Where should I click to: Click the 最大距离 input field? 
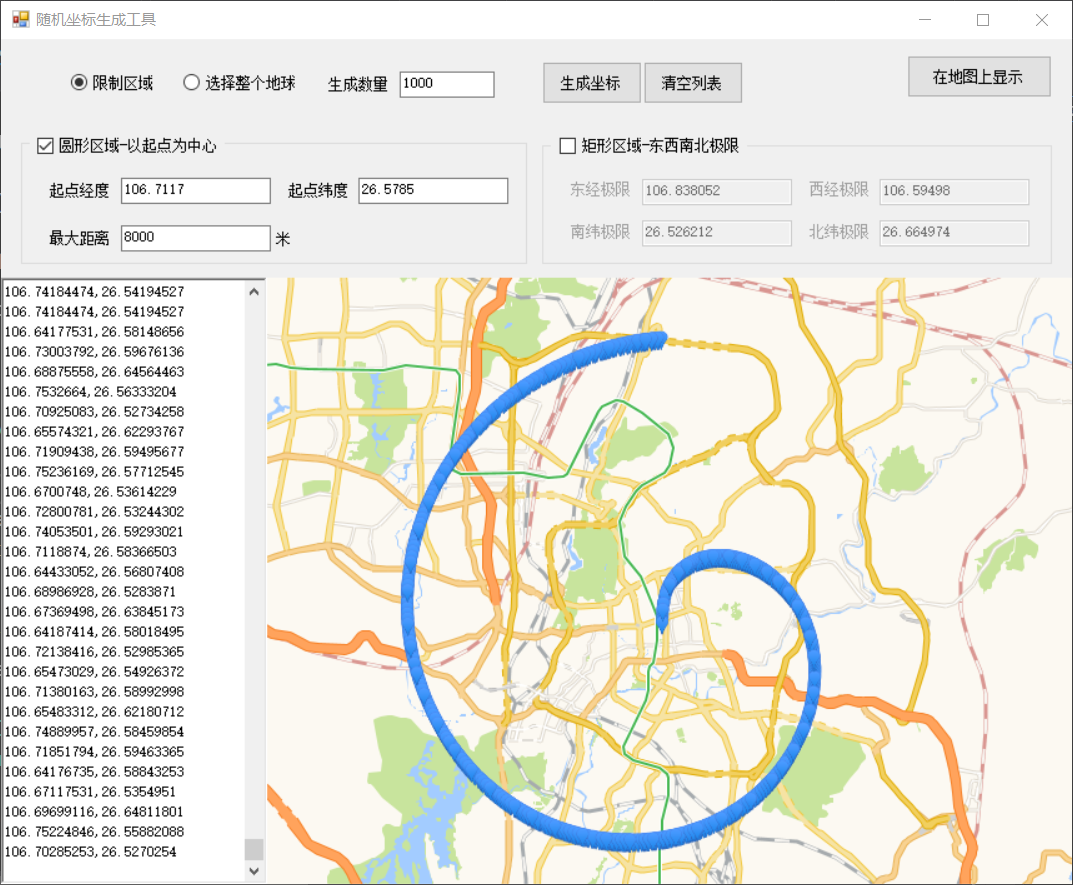(195, 237)
